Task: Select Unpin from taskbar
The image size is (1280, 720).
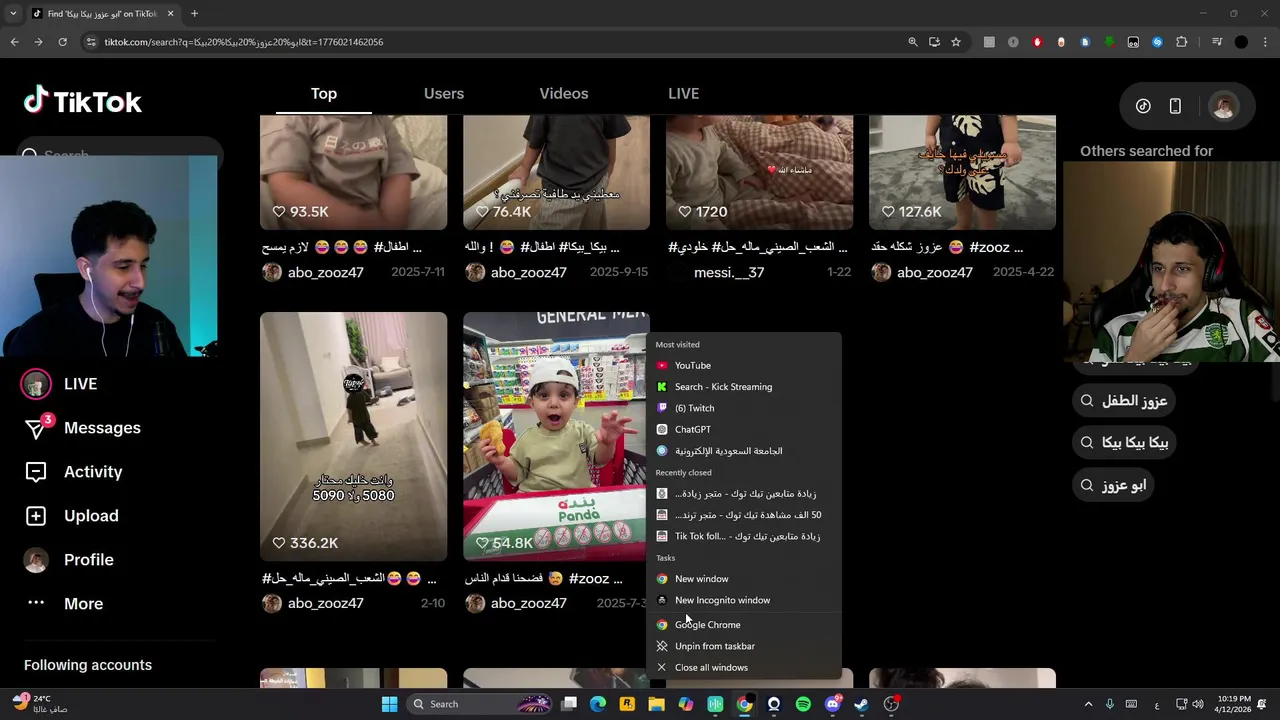Action: pos(744,646)
